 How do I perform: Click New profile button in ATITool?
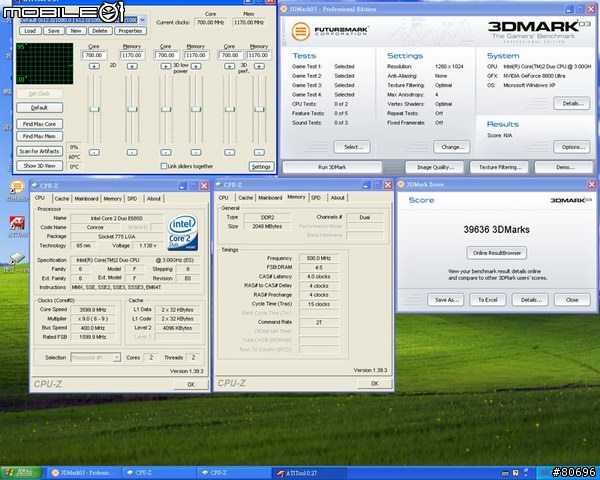[x=76, y=31]
